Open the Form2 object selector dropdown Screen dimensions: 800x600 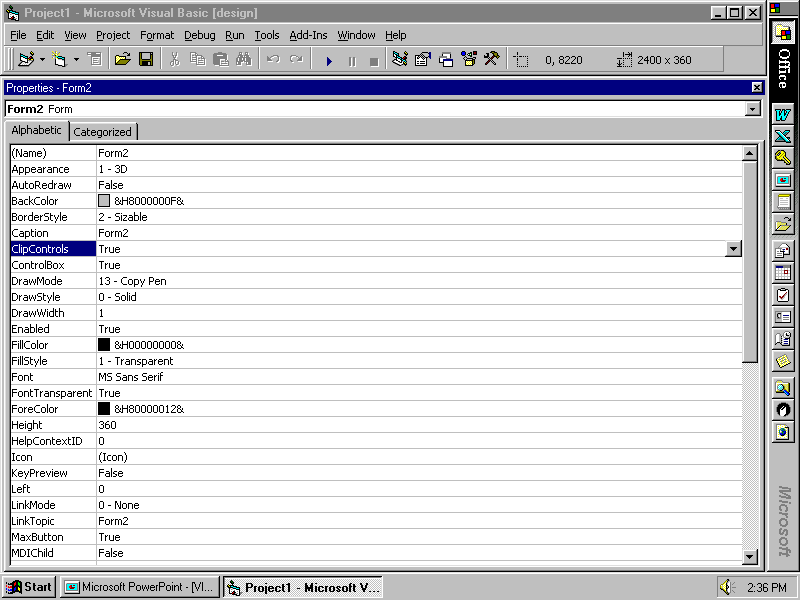[753, 109]
